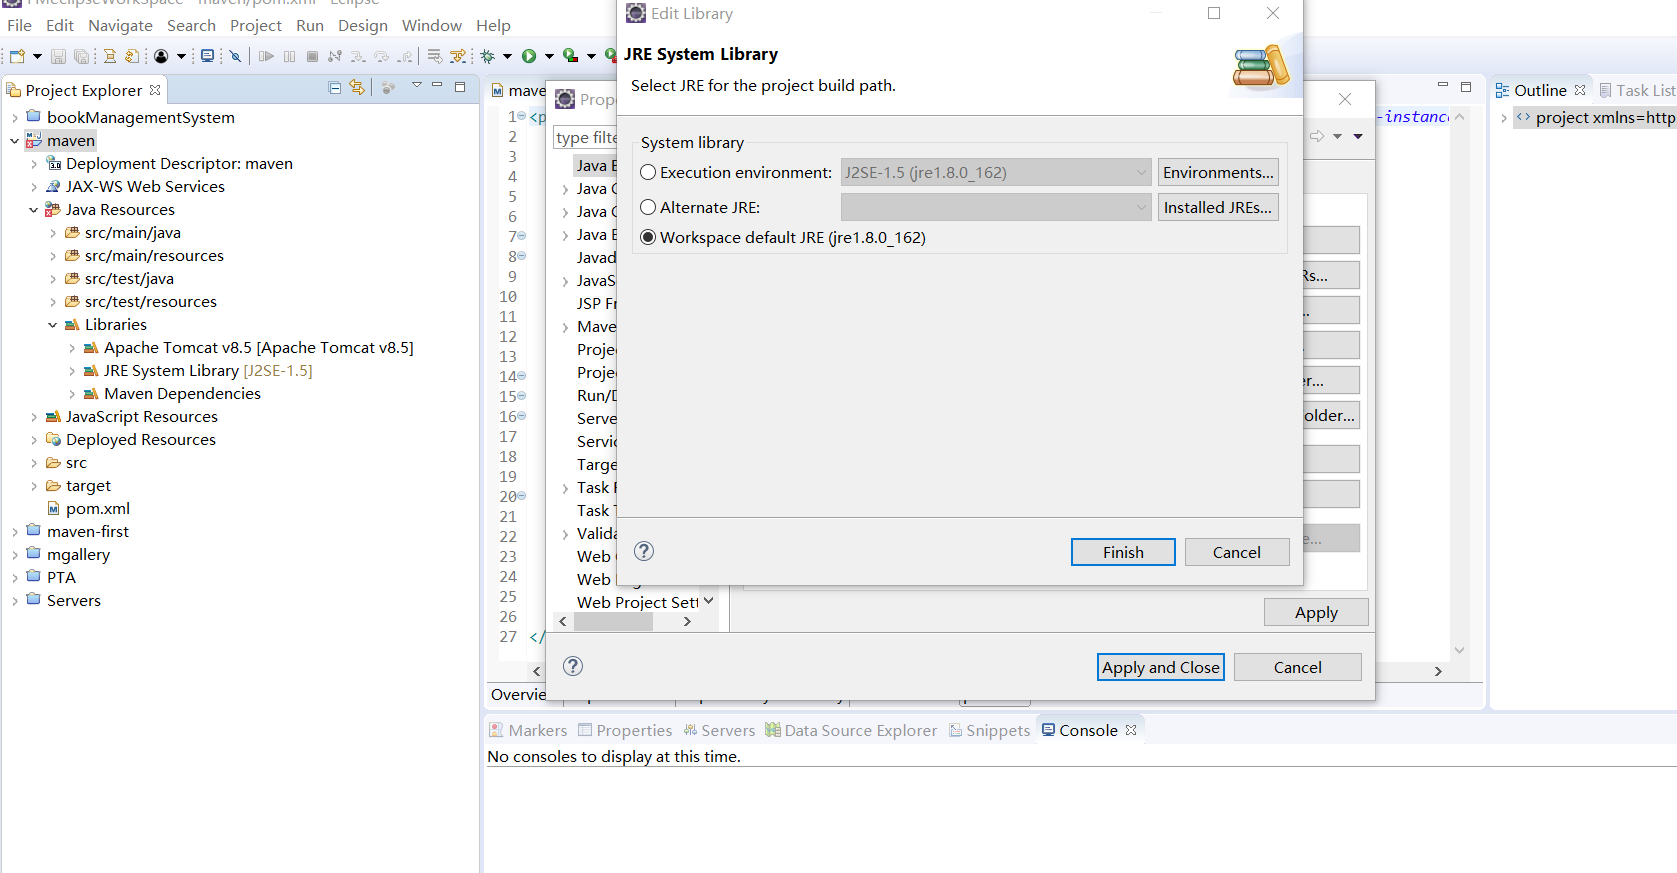
Task: Open the File menu
Action: tap(19, 25)
